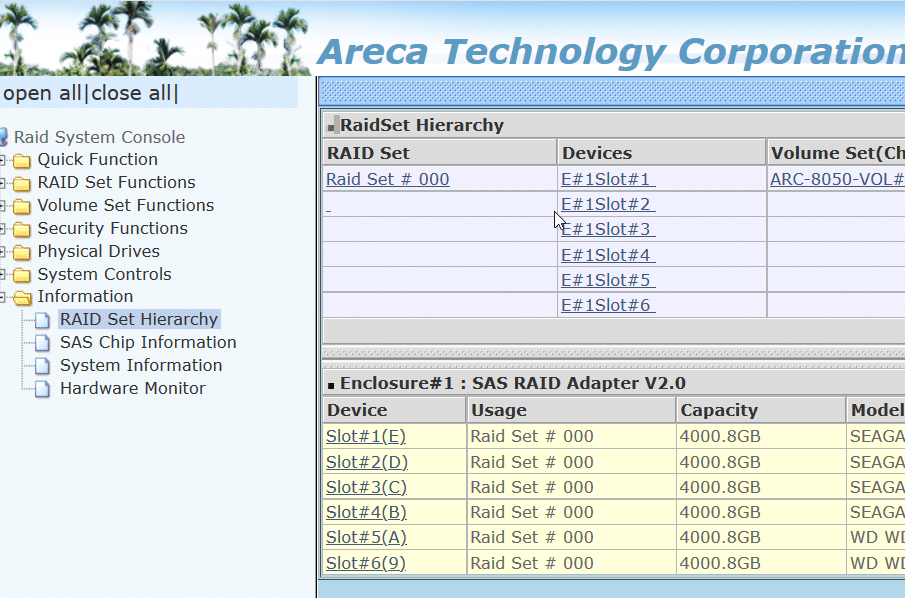Open the System Information page
Image resolution: width=905 pixels, height=598 pixels.
(140, 365)
